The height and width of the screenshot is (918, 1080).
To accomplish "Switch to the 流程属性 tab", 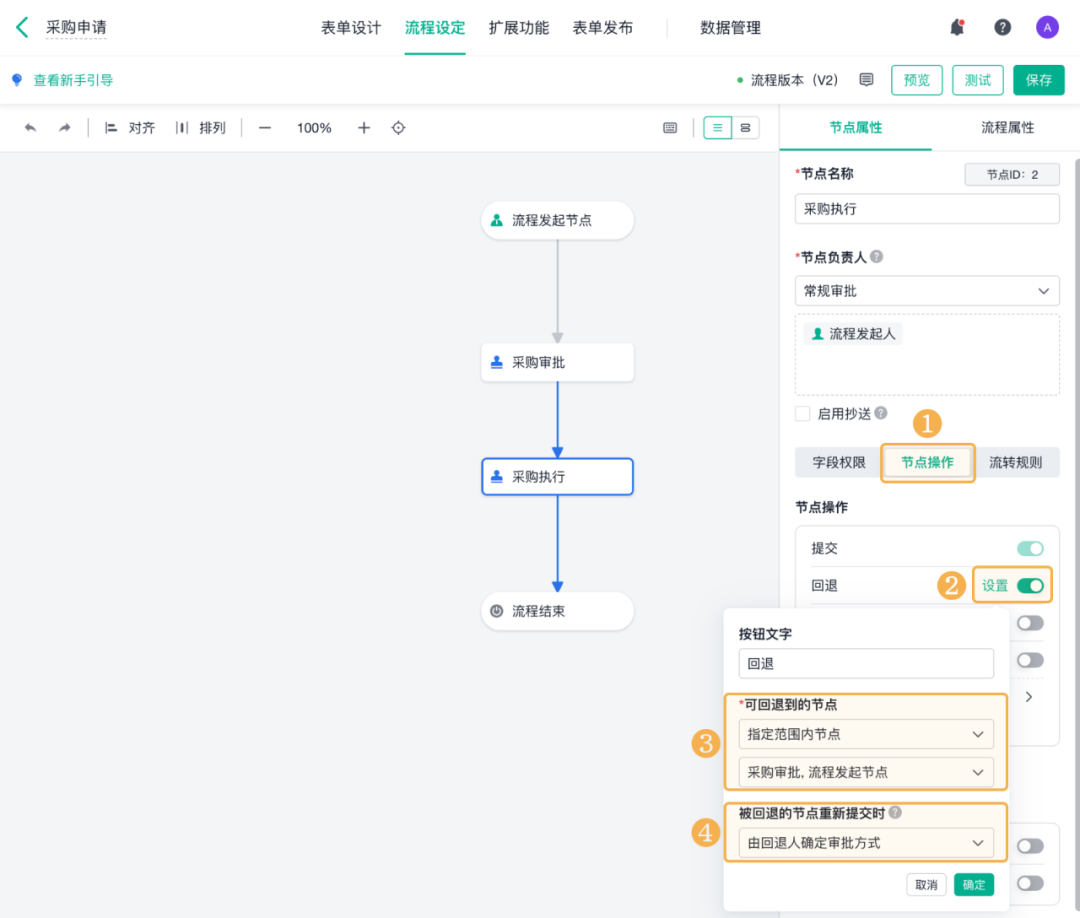I will (1007, 127).
